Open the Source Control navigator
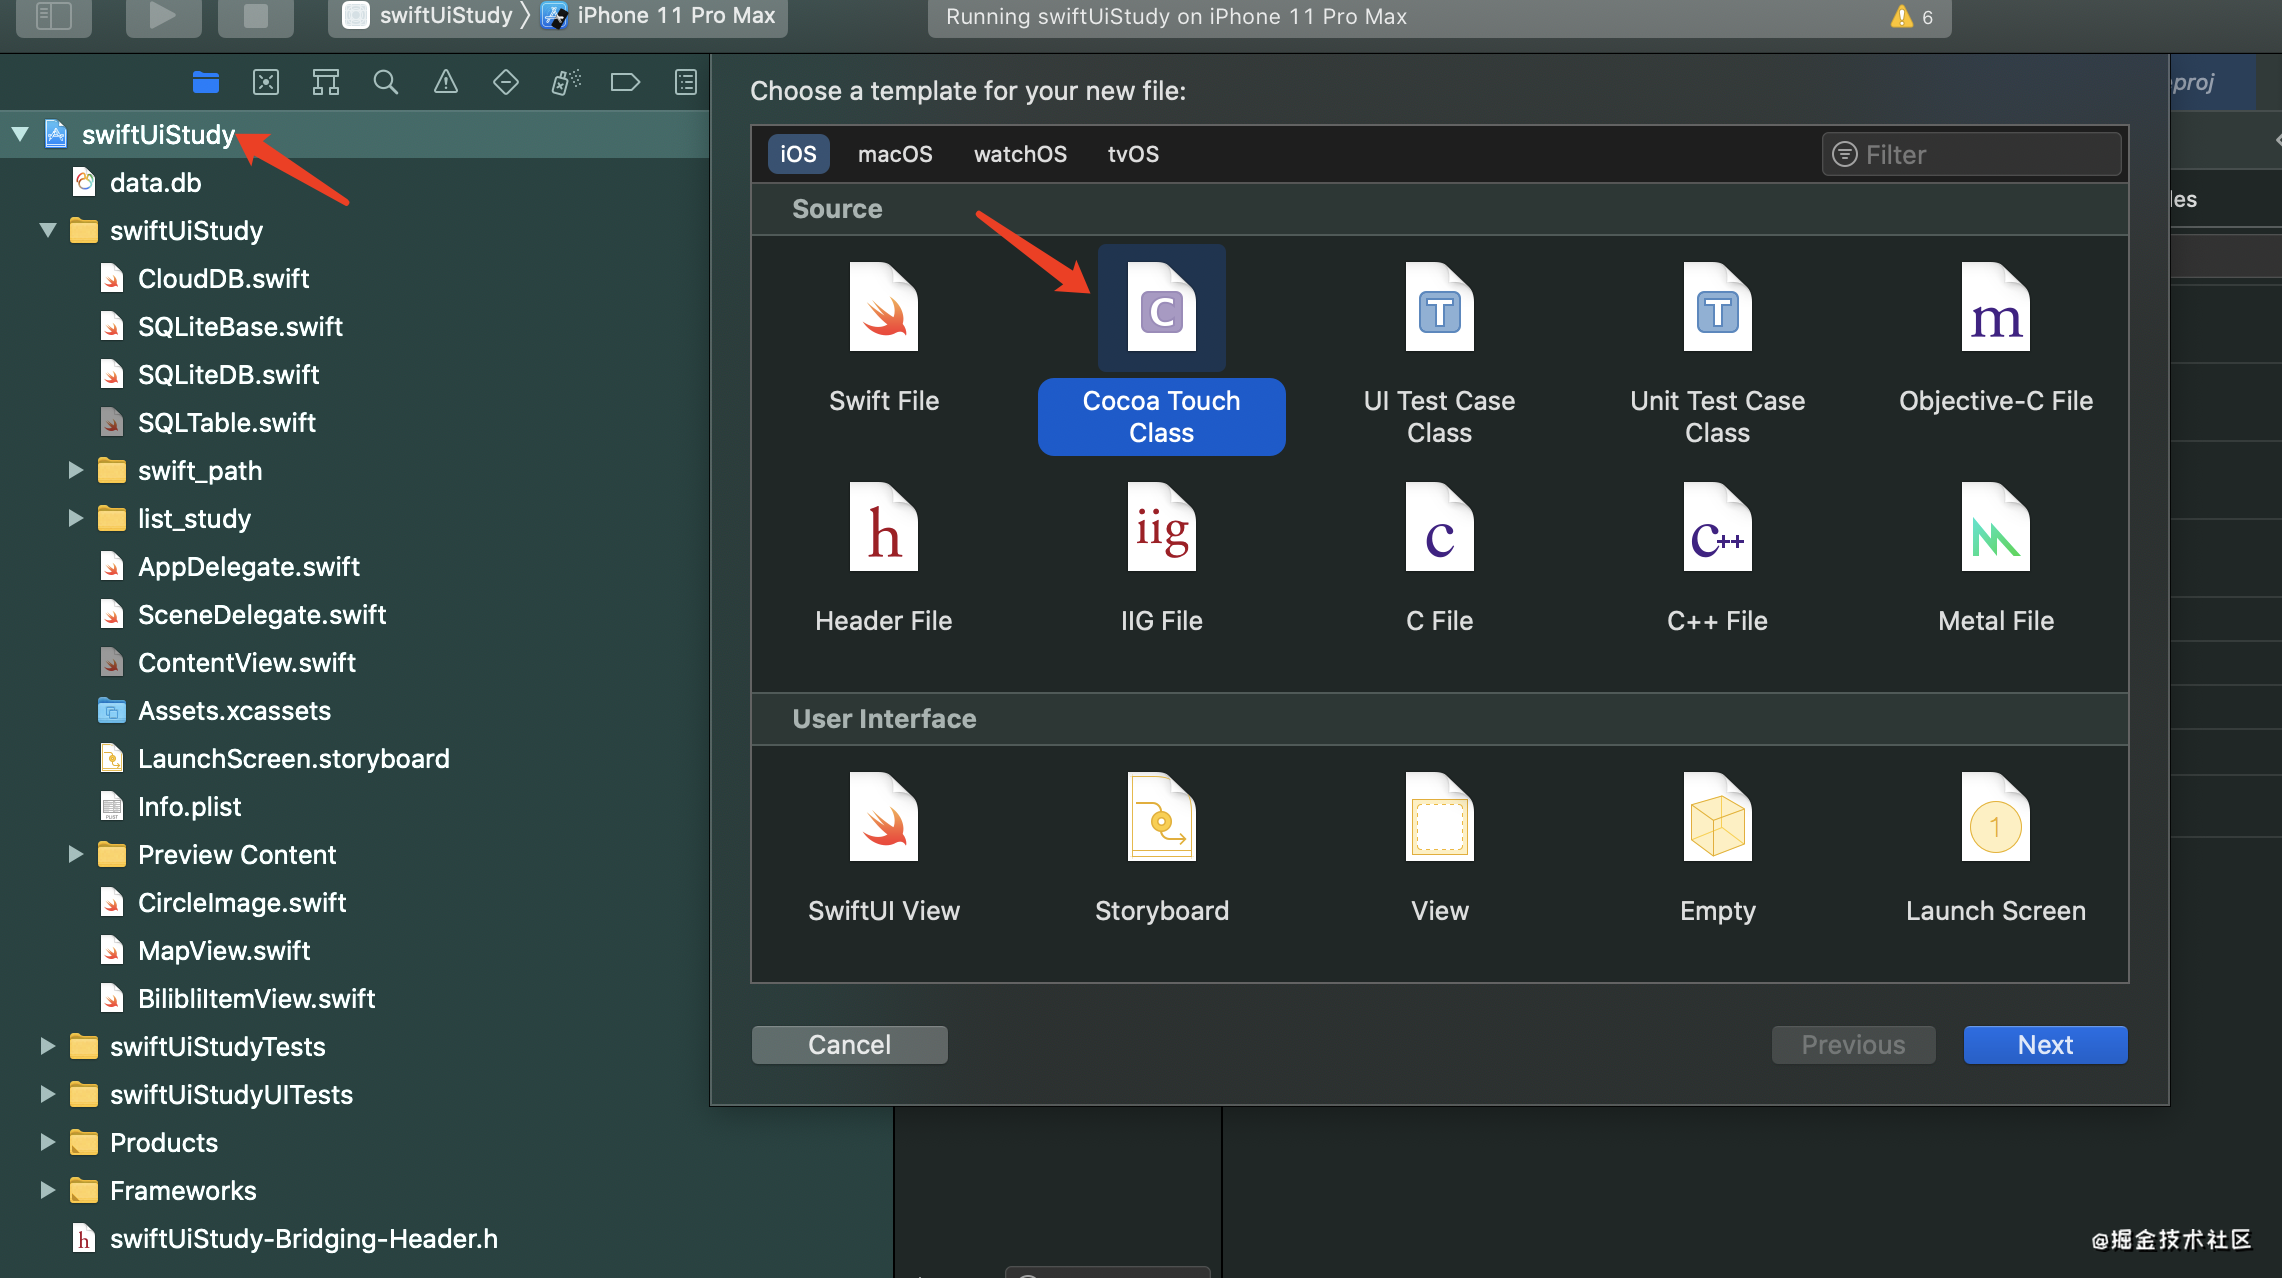 click(266, 82)
